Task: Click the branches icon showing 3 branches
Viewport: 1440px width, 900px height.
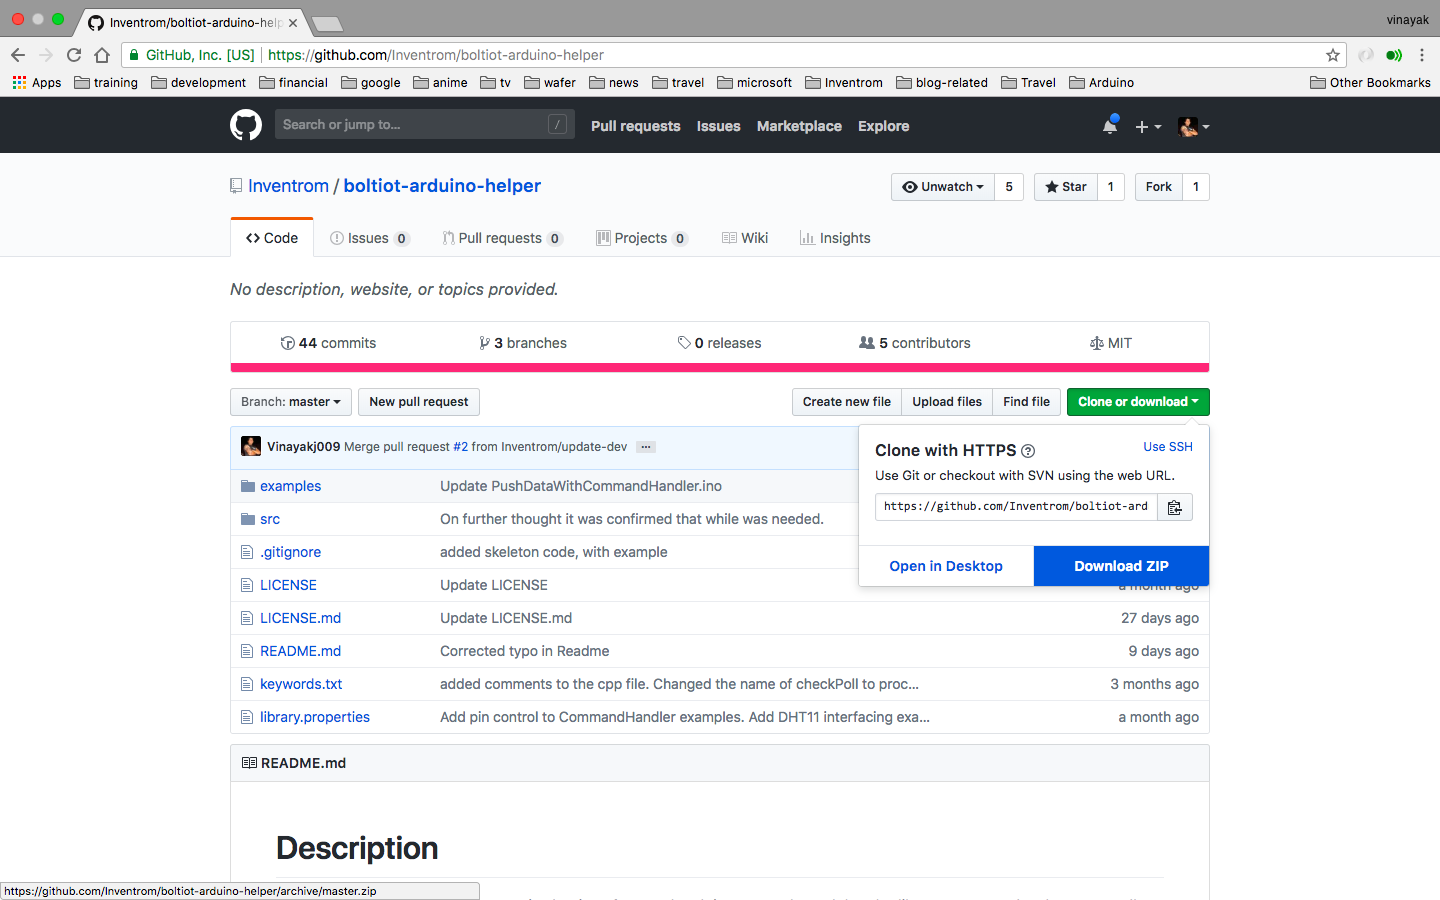Action: (x=485, y=342)
